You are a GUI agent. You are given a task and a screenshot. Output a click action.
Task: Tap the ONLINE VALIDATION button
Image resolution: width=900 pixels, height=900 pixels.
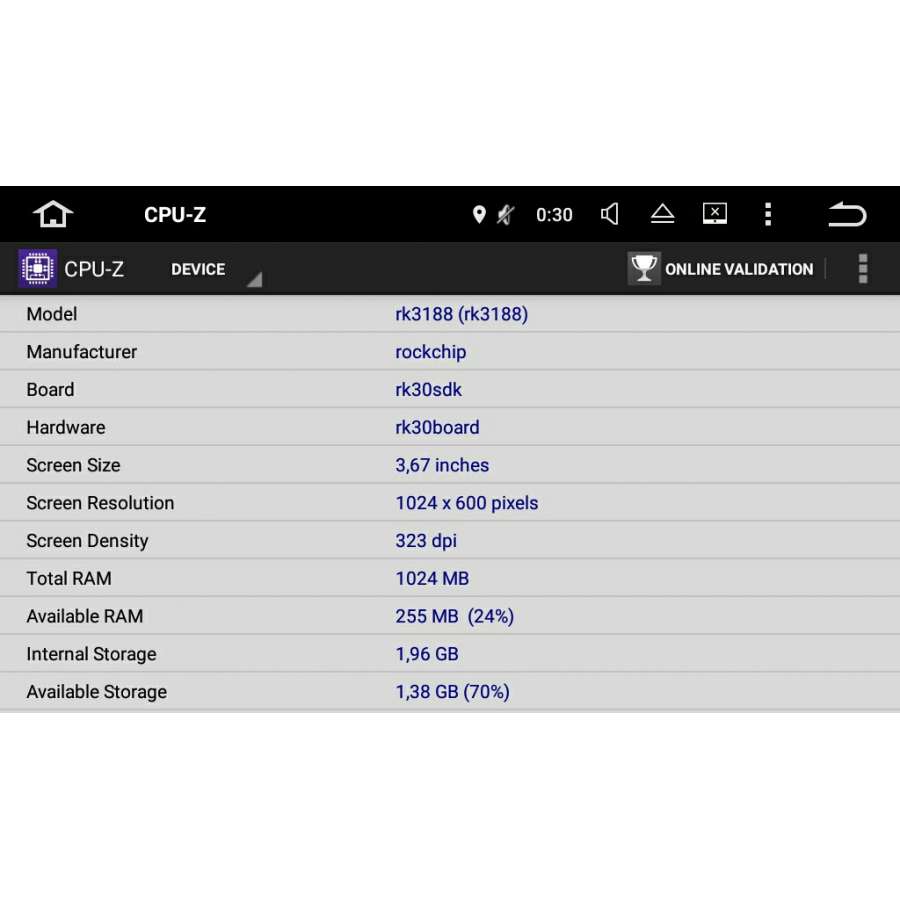pos(720,269)
